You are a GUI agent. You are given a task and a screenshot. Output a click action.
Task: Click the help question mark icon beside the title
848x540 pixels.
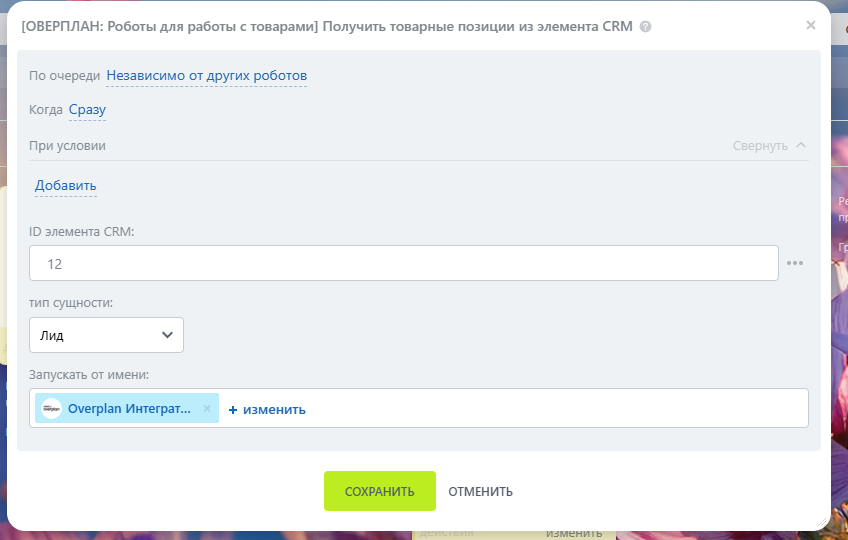(x=645, y=27)
